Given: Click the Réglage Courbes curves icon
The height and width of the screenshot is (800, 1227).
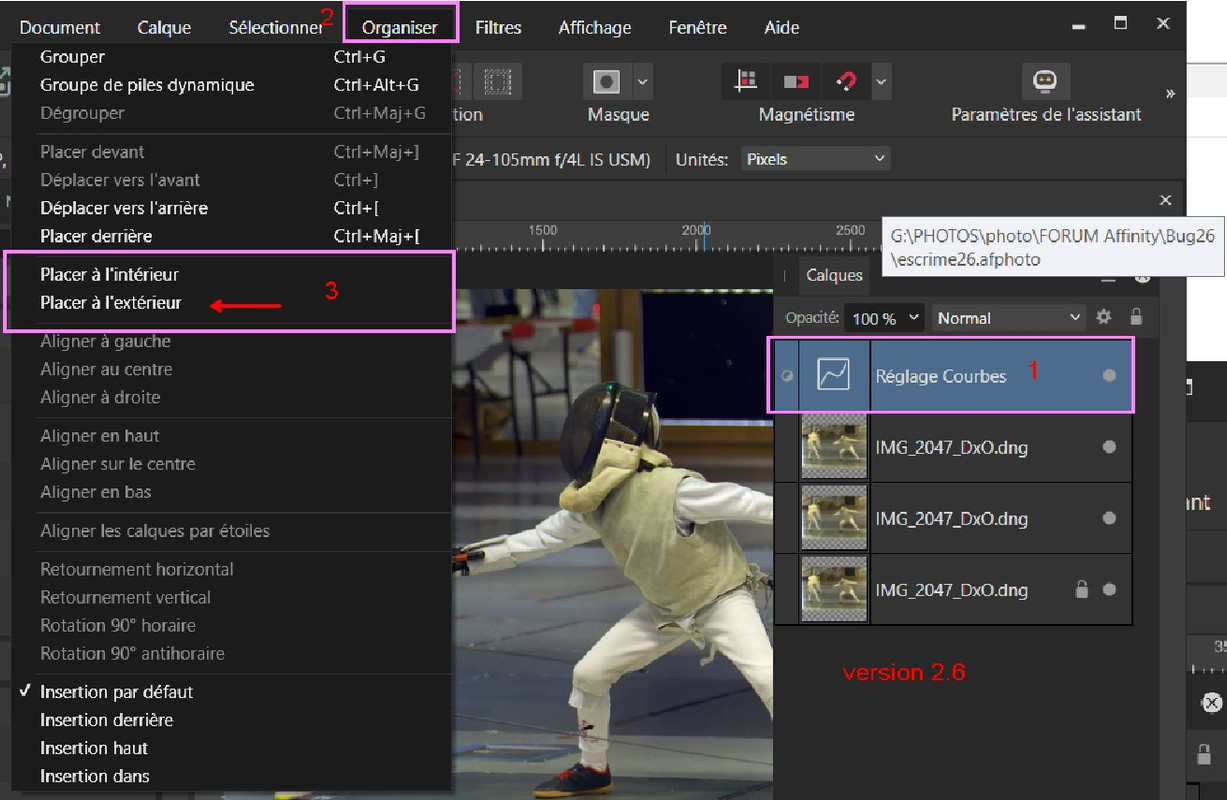Looking at the screenshot, I should (832, 375).
